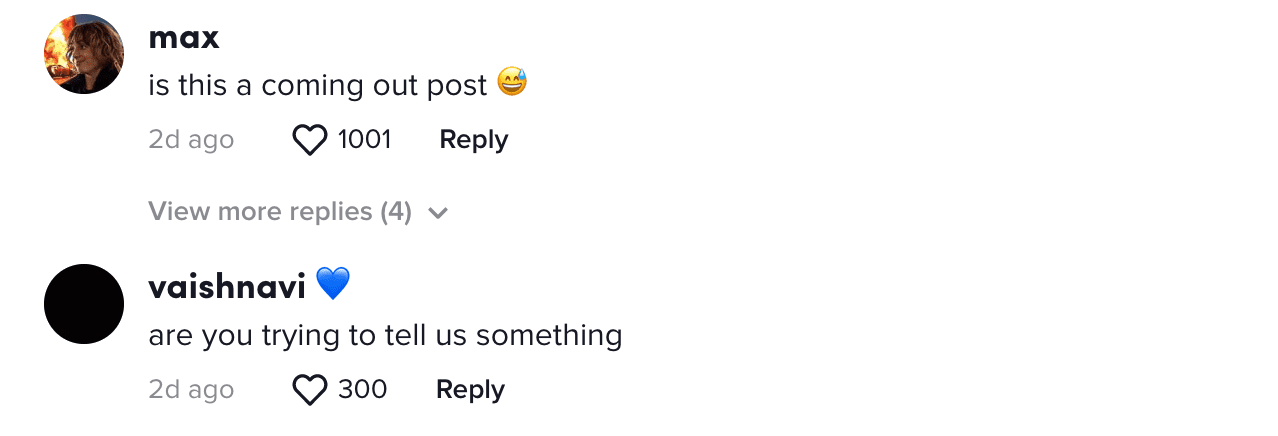The height and width of the screenshot is (436, 1278).
Task: Like max's comment with the heart icon
Action: pyautogui.click(x=310, y=140)
